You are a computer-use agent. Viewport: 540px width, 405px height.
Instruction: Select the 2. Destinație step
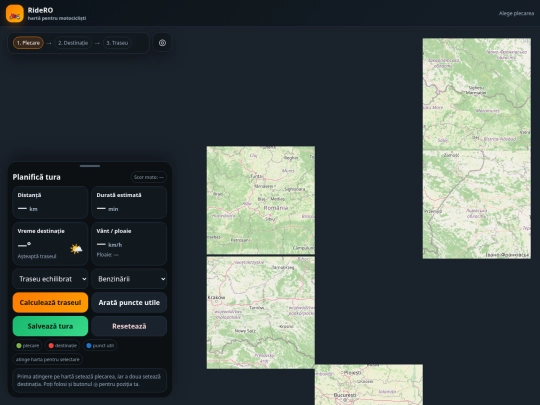73,43
